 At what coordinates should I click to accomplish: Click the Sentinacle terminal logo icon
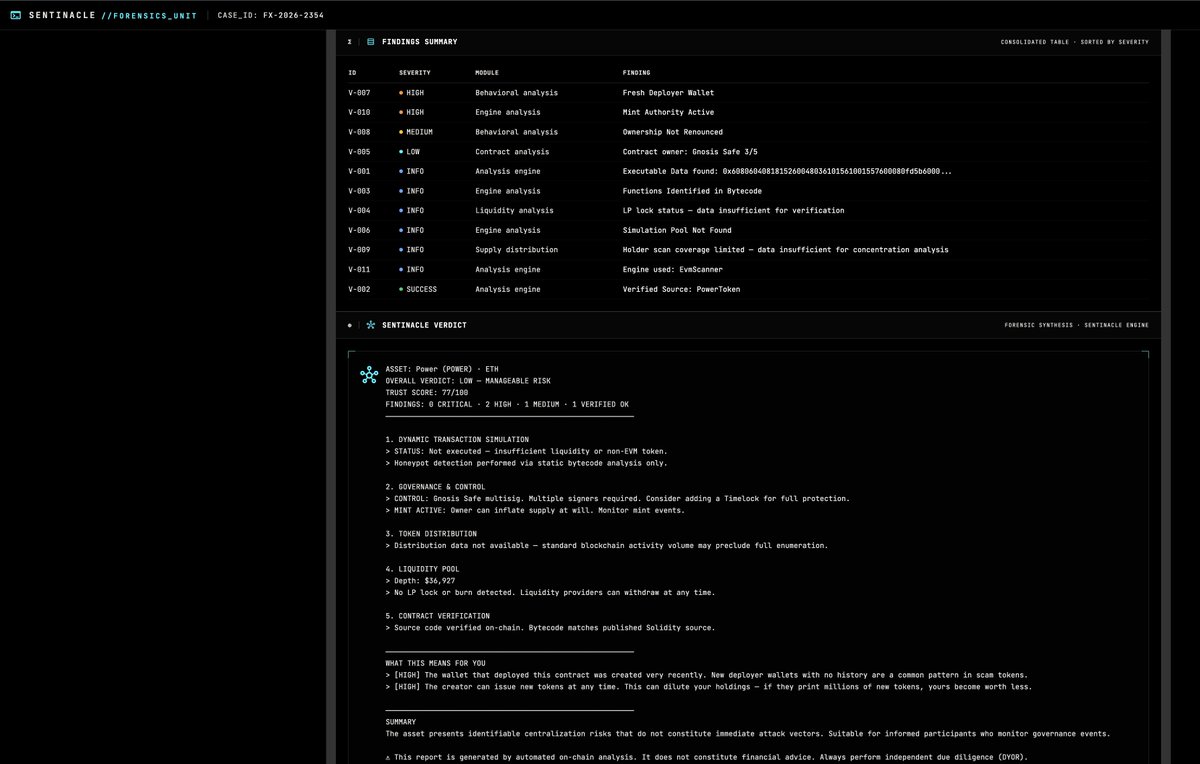pos(15,15)
